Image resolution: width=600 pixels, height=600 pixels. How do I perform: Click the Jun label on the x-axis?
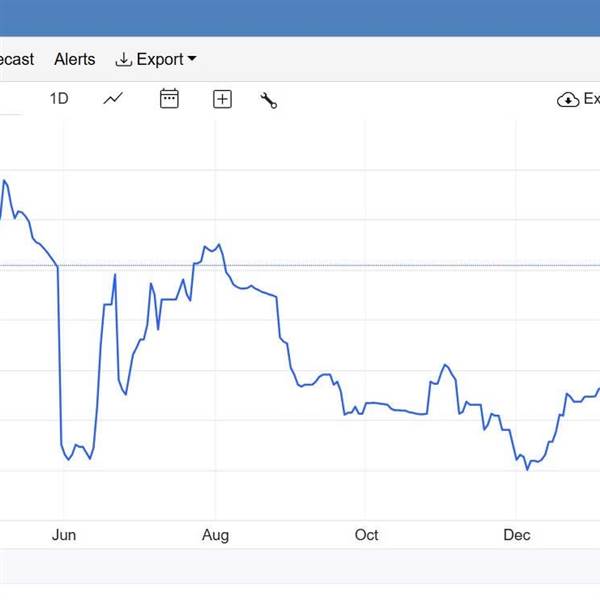(64, 535)
